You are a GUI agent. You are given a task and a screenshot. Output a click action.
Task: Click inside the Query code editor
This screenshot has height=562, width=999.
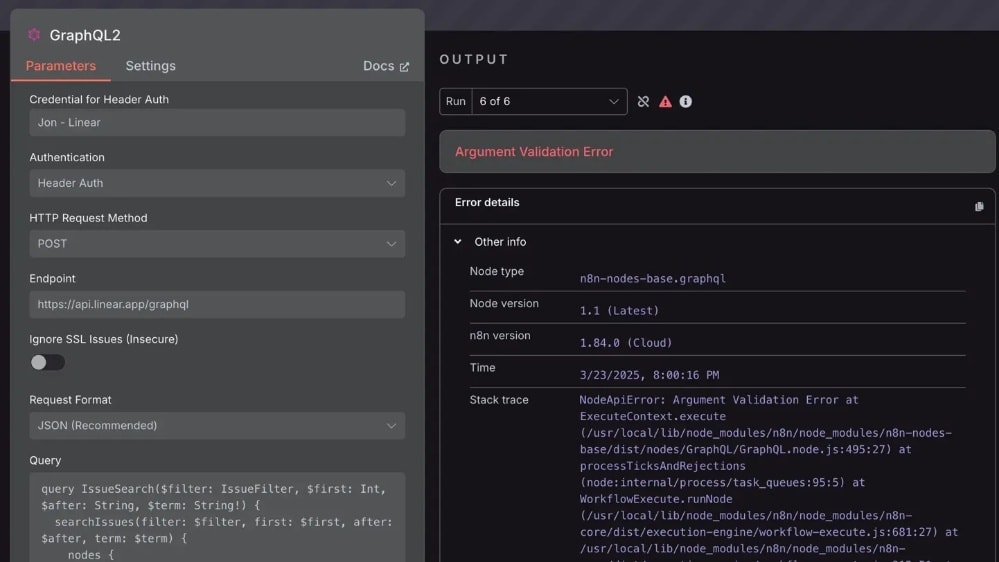pyautogui.click(x=217, y=517)
